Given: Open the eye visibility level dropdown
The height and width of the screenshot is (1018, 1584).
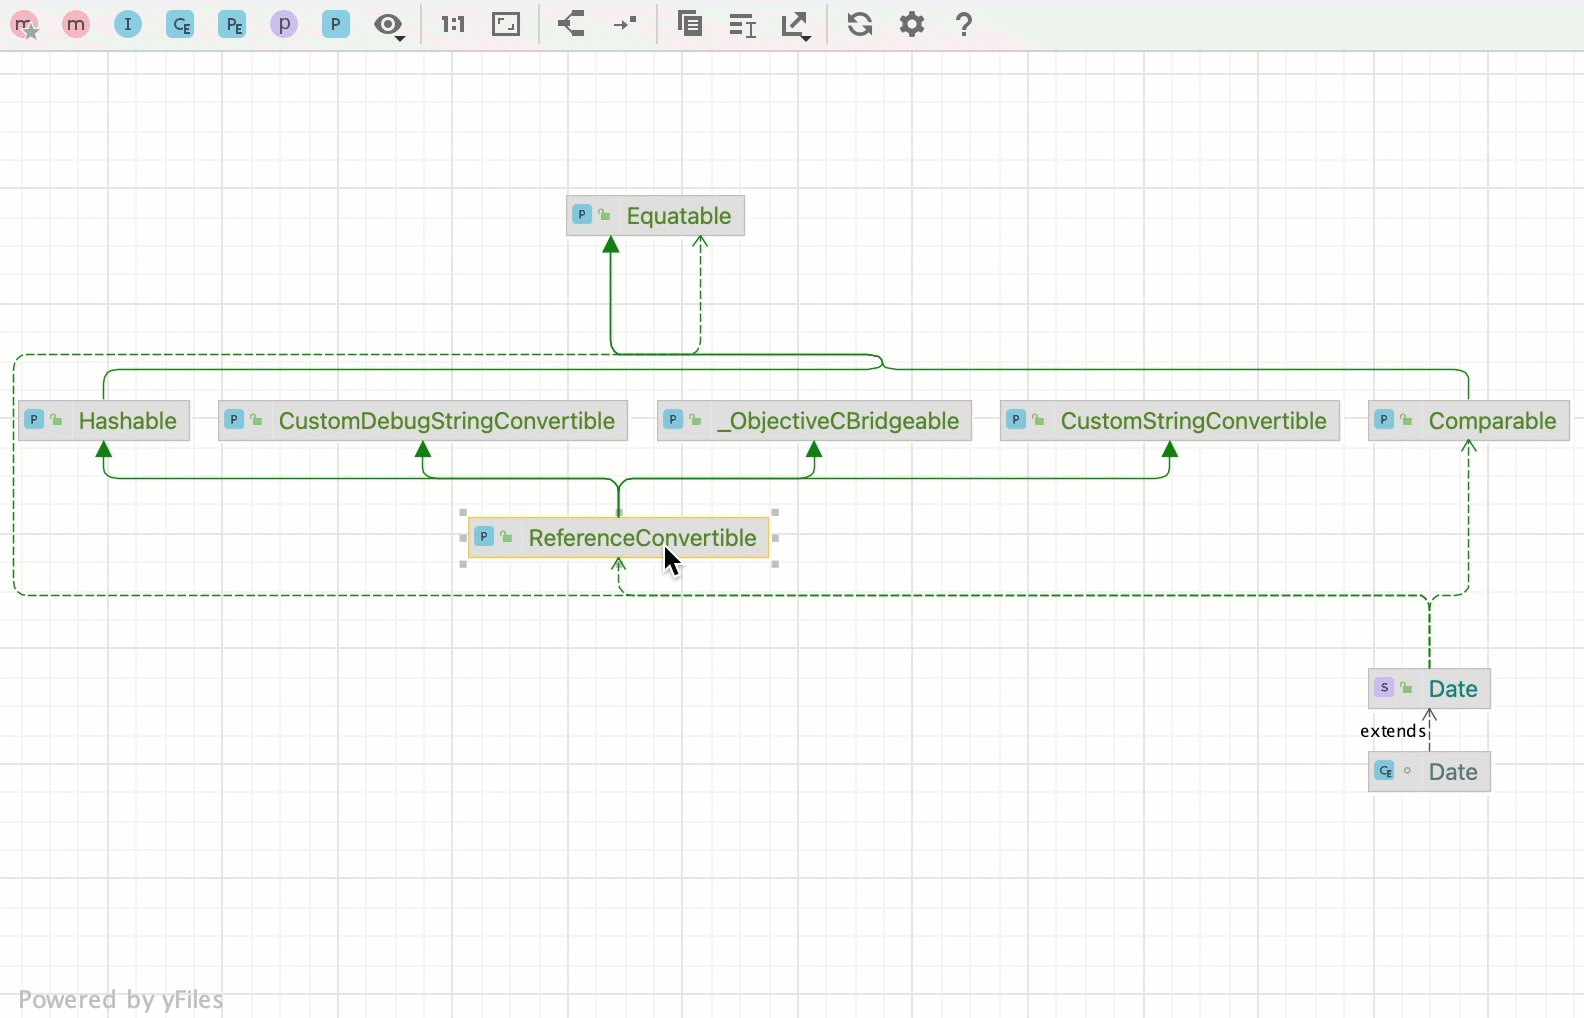Looking at the screenshot, I should click(x=389, y=25).
